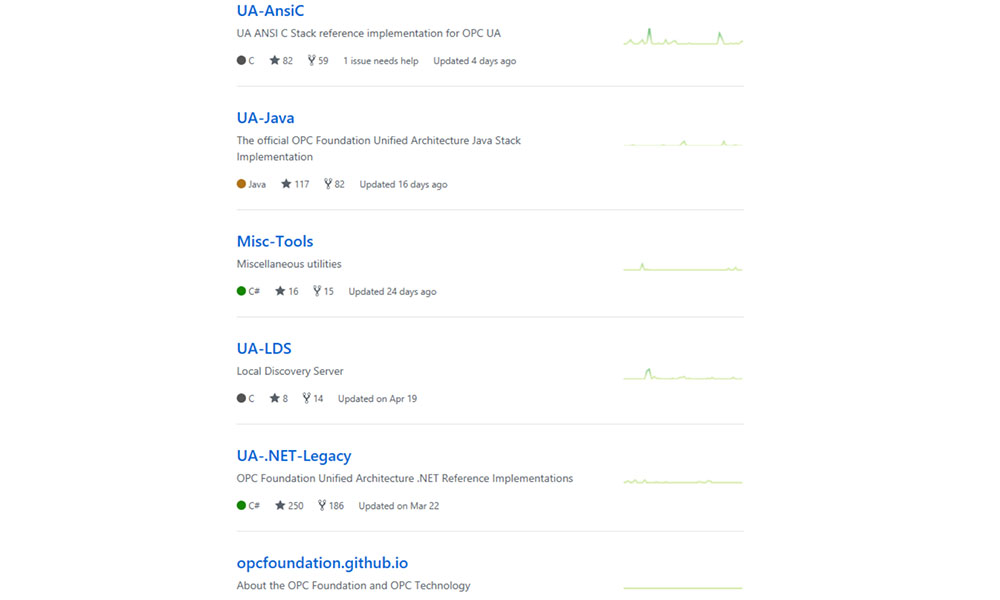
Task: Click the C language dot for UA-AnsiC
Action: point(241,61)
